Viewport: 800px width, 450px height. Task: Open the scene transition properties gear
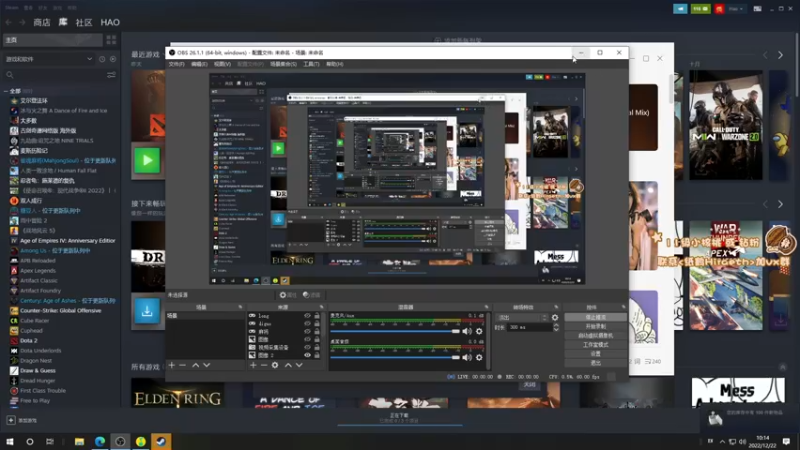[x=555, y=317]
